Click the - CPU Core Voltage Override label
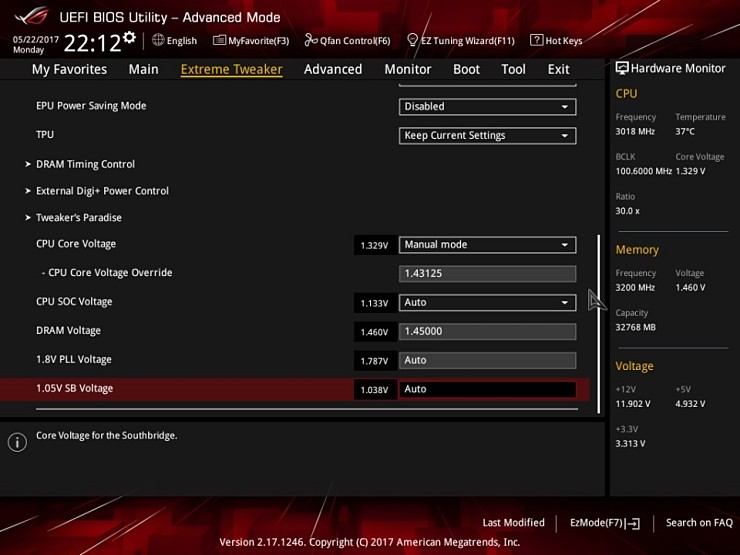The image size is (740, 555). pos(107,273)
